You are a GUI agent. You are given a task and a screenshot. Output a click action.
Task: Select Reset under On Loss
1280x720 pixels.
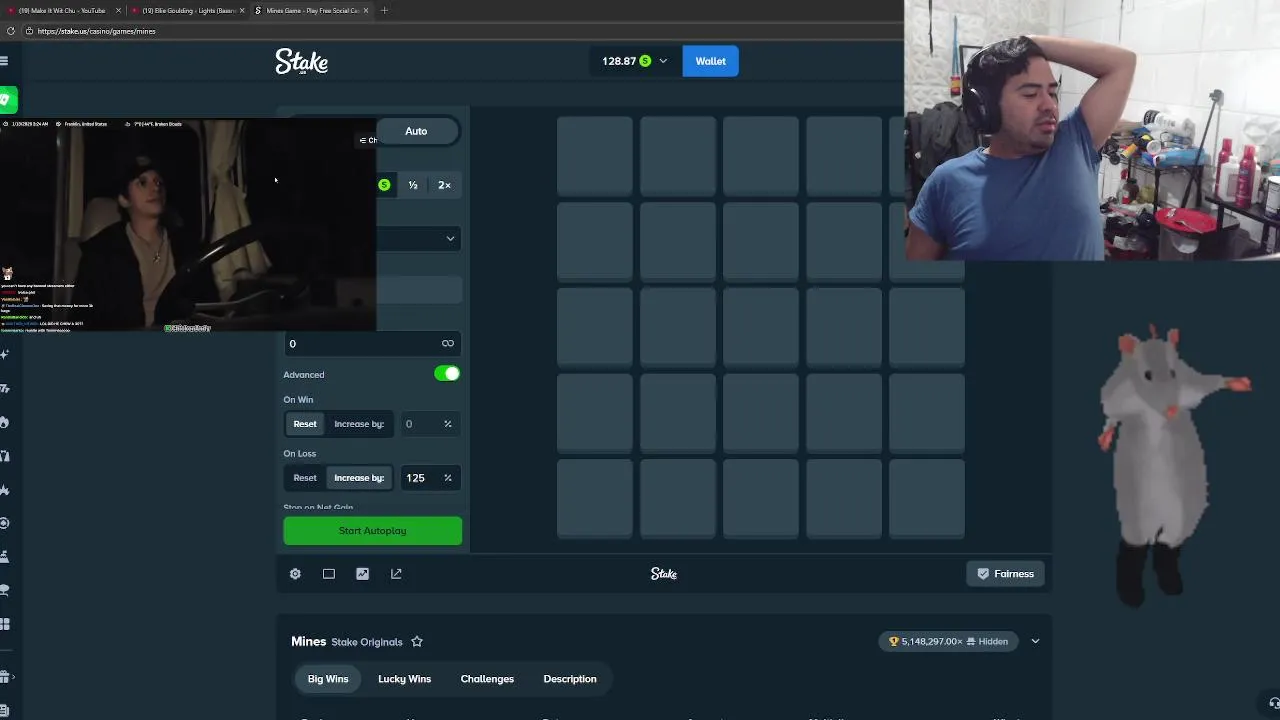tap(305, 478)
